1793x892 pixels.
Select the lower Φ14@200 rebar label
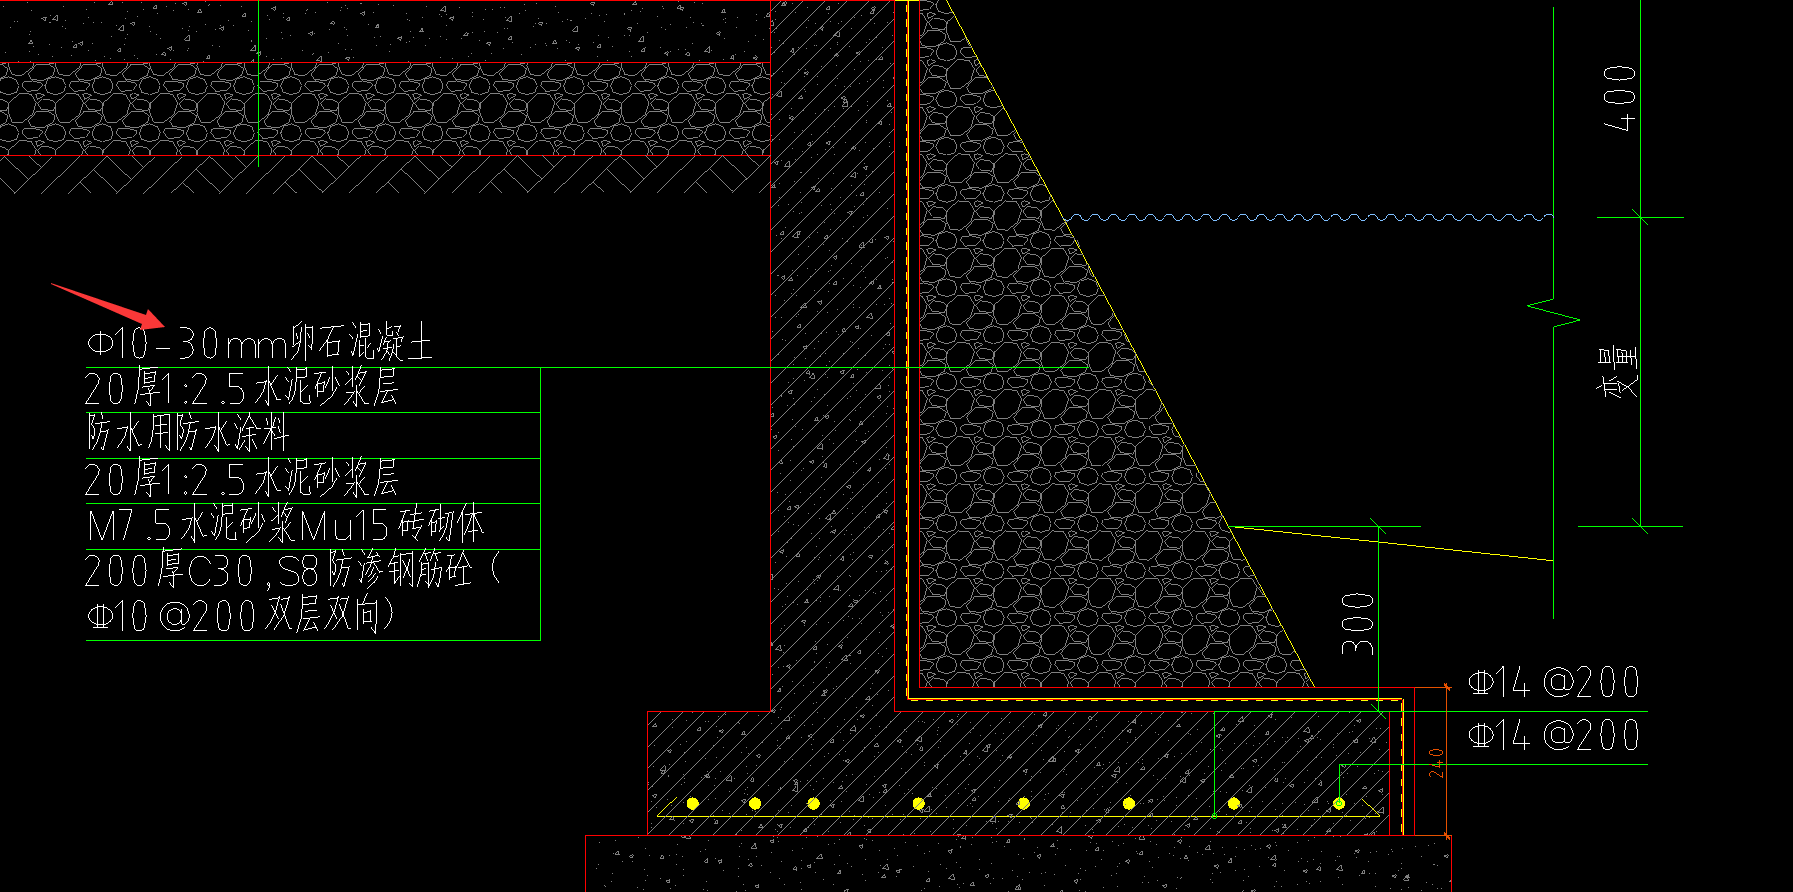point(1554,737)
